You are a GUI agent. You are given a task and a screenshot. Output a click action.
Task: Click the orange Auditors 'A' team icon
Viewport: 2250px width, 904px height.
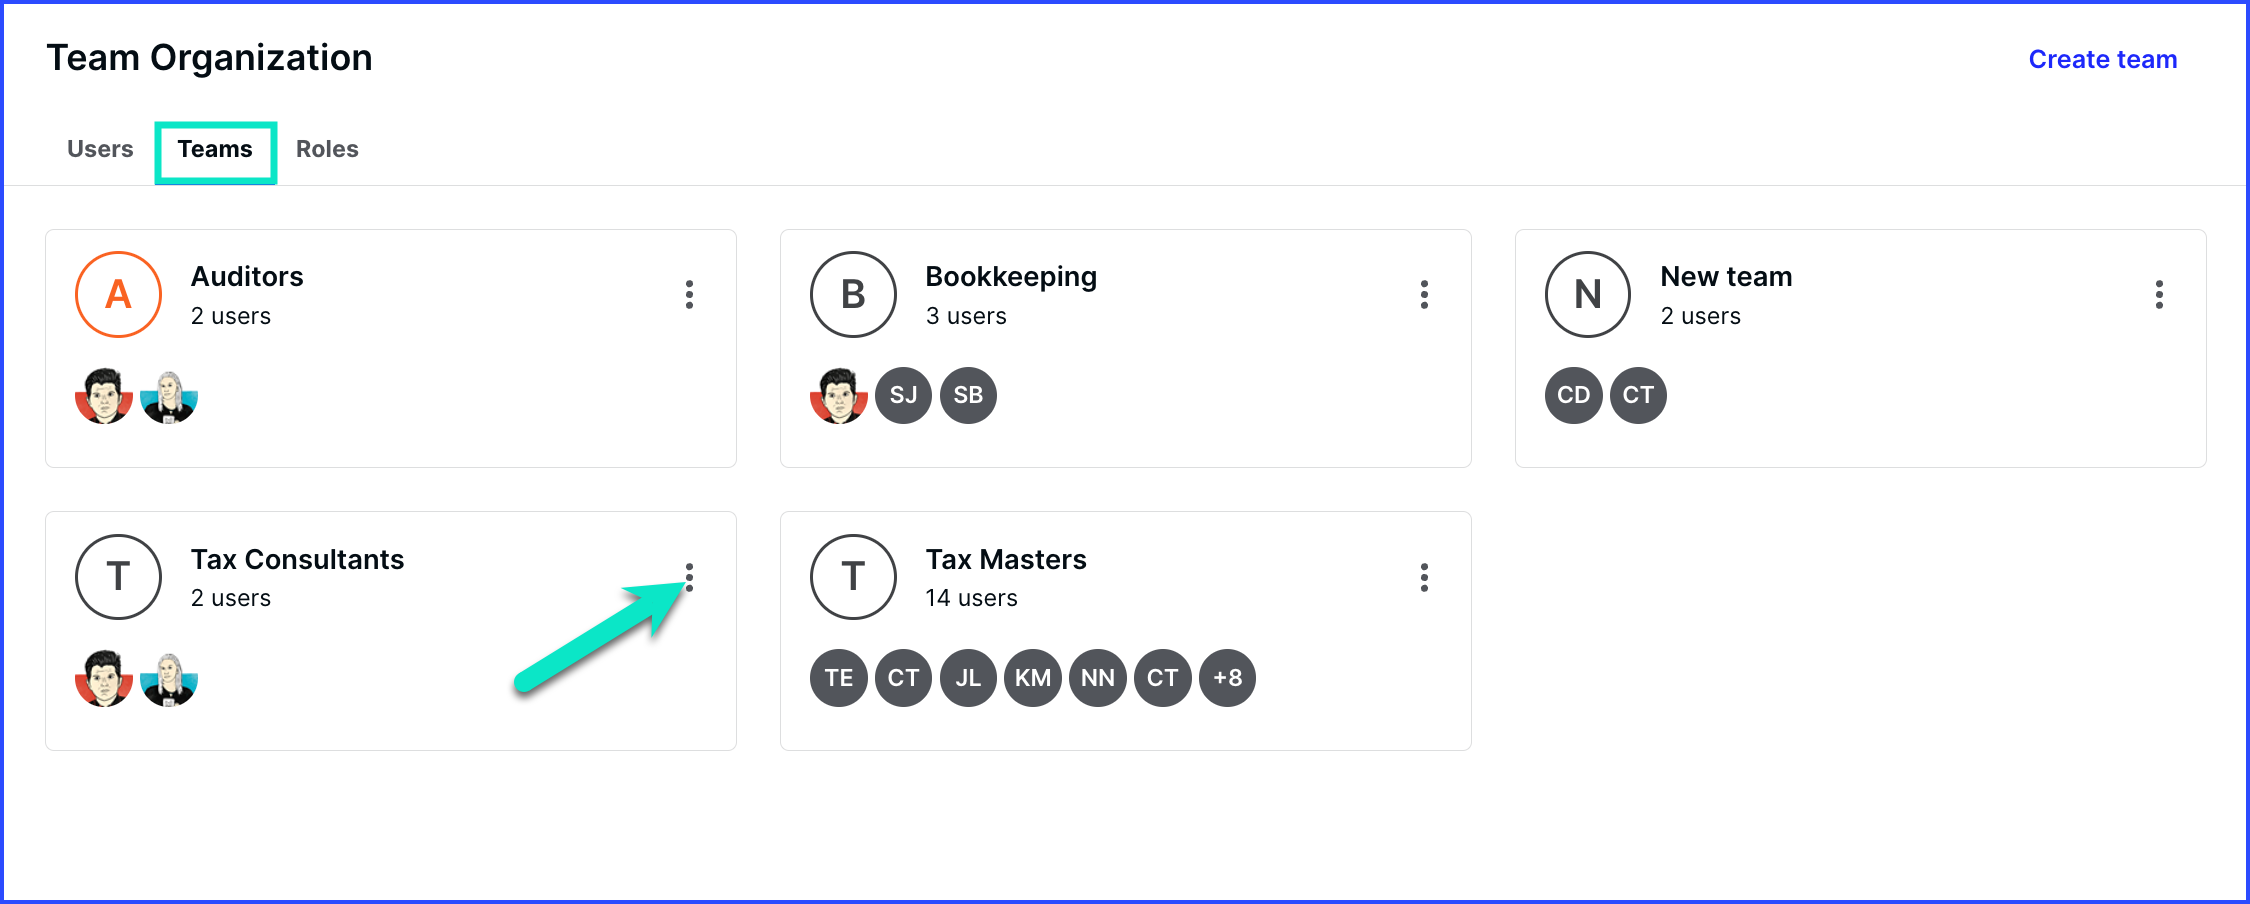(x=118, y=294)
